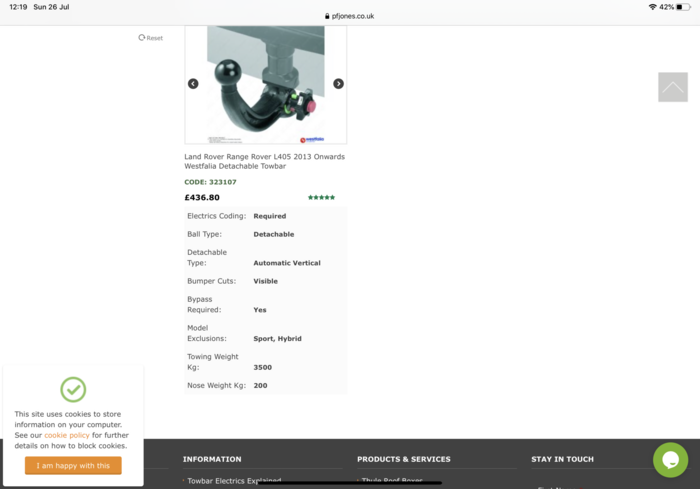Tap the 12:19 clock in status bar
This screenshot has height=489, width=700.
[18, 7]
